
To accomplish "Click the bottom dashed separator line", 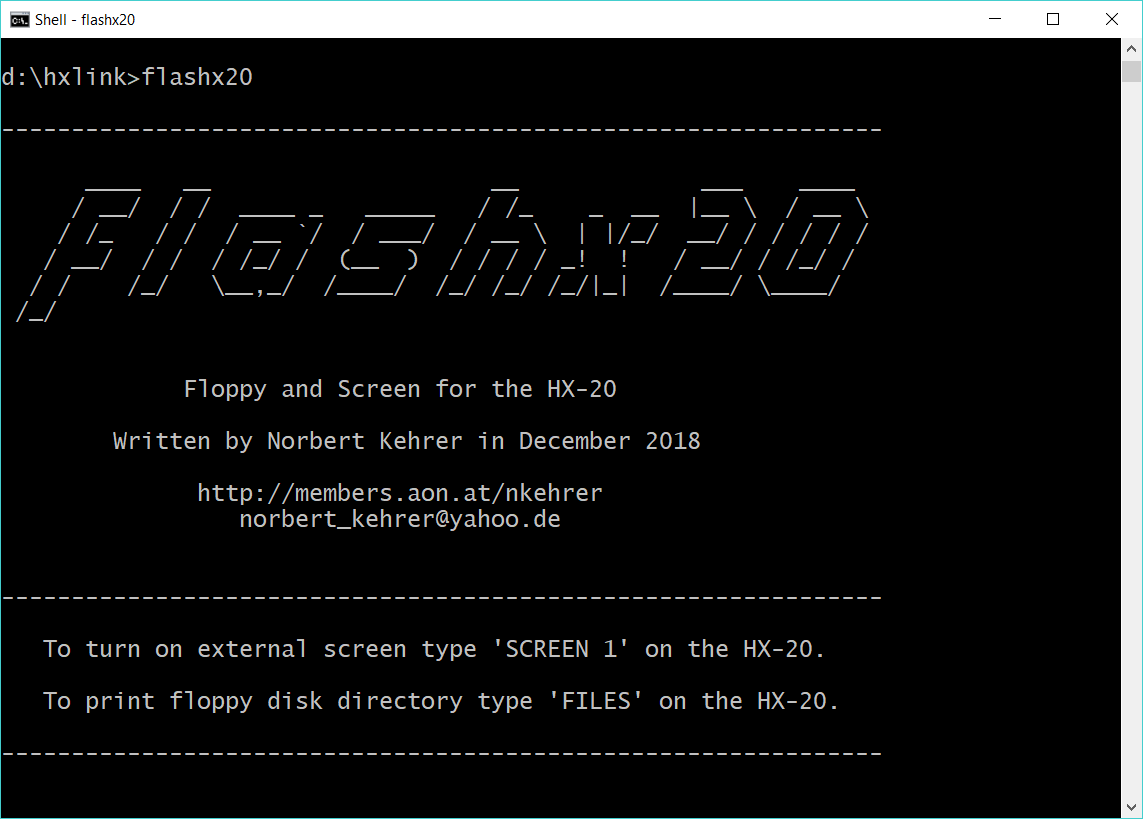I will pyautogui.click(x=442, y=753).
